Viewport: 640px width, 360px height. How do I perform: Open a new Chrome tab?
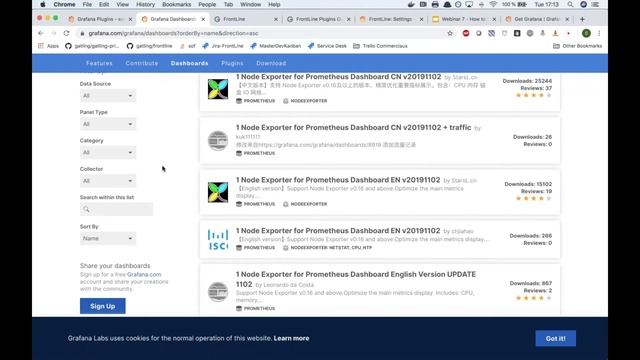pyautogui.click(x=582, y=19)
